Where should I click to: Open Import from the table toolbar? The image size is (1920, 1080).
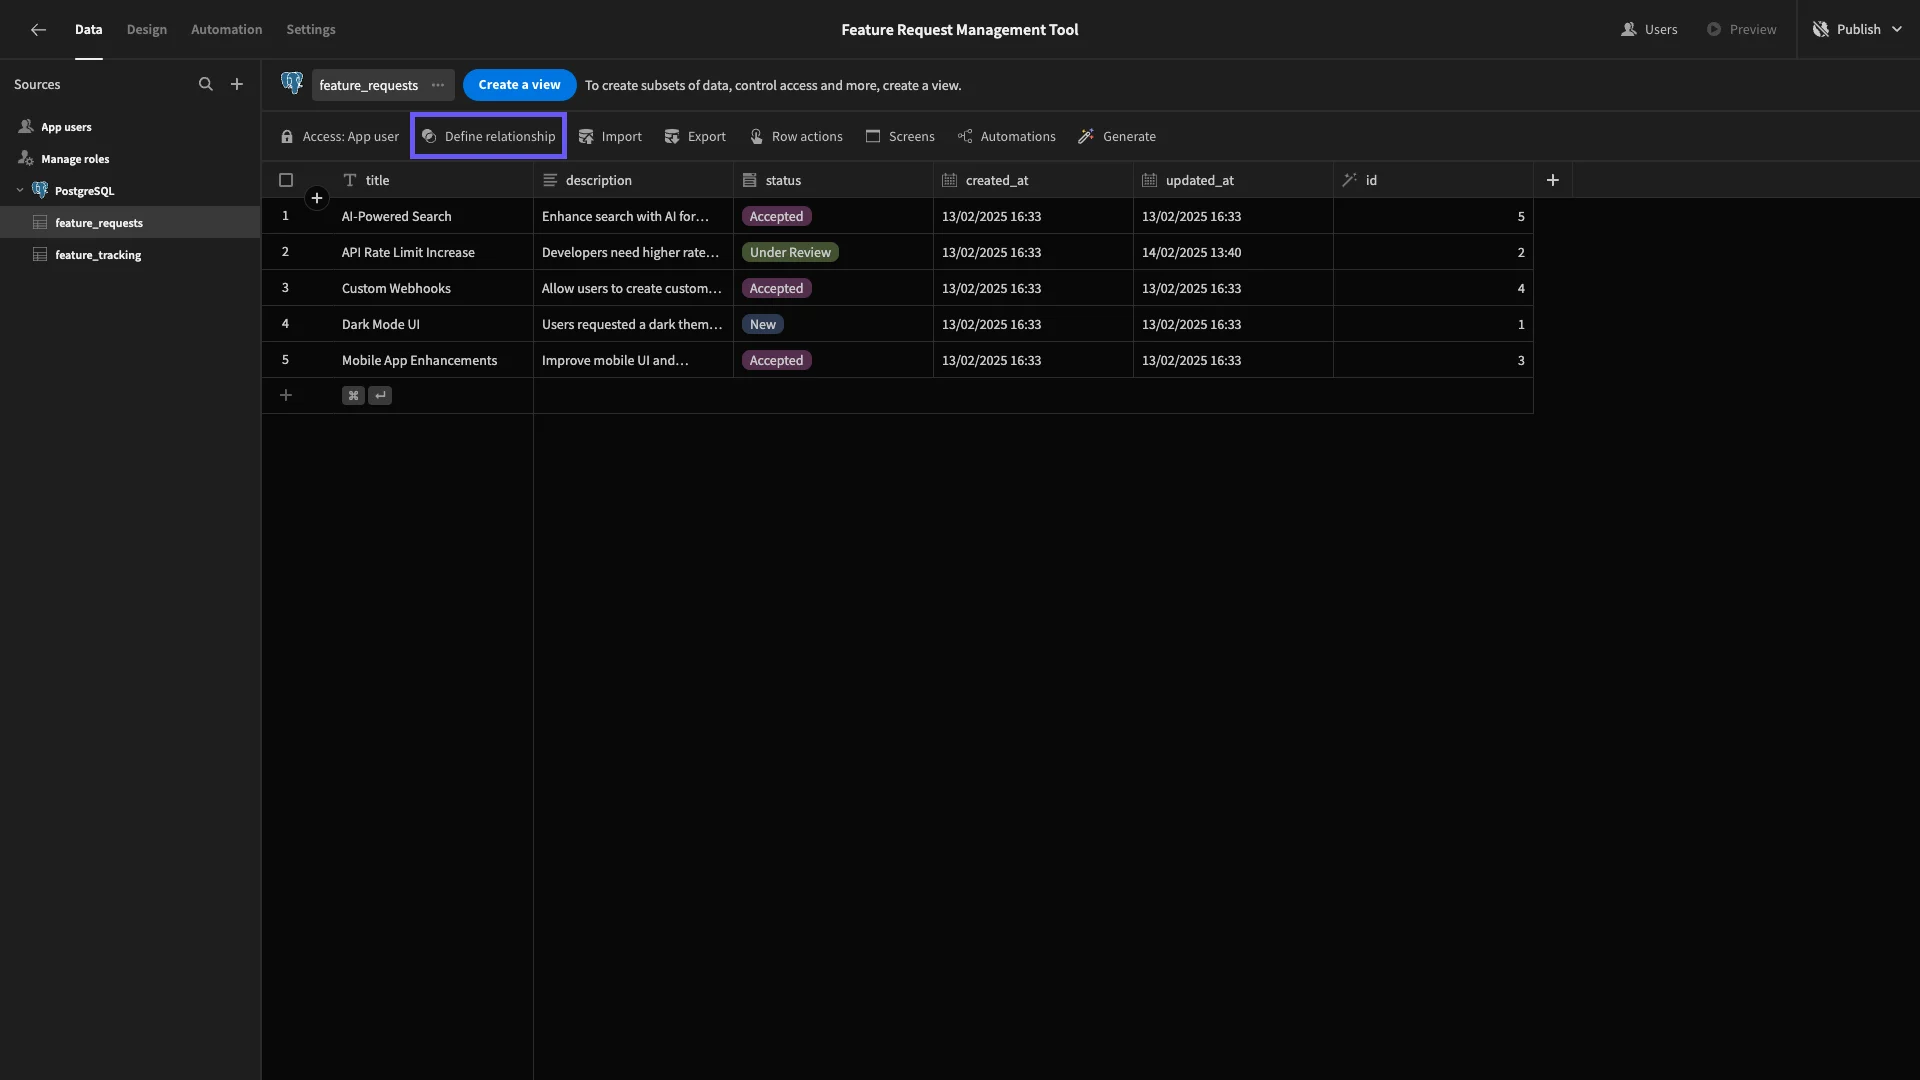click(x=610, y=137)
